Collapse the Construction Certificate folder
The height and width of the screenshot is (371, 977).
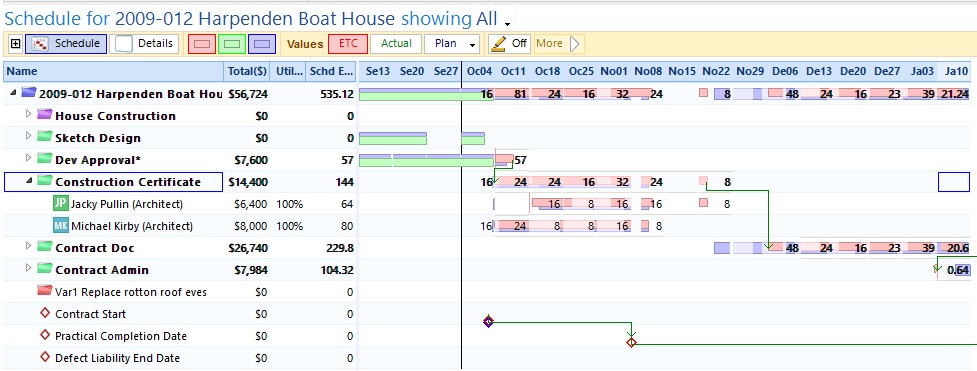pos(28,180)
